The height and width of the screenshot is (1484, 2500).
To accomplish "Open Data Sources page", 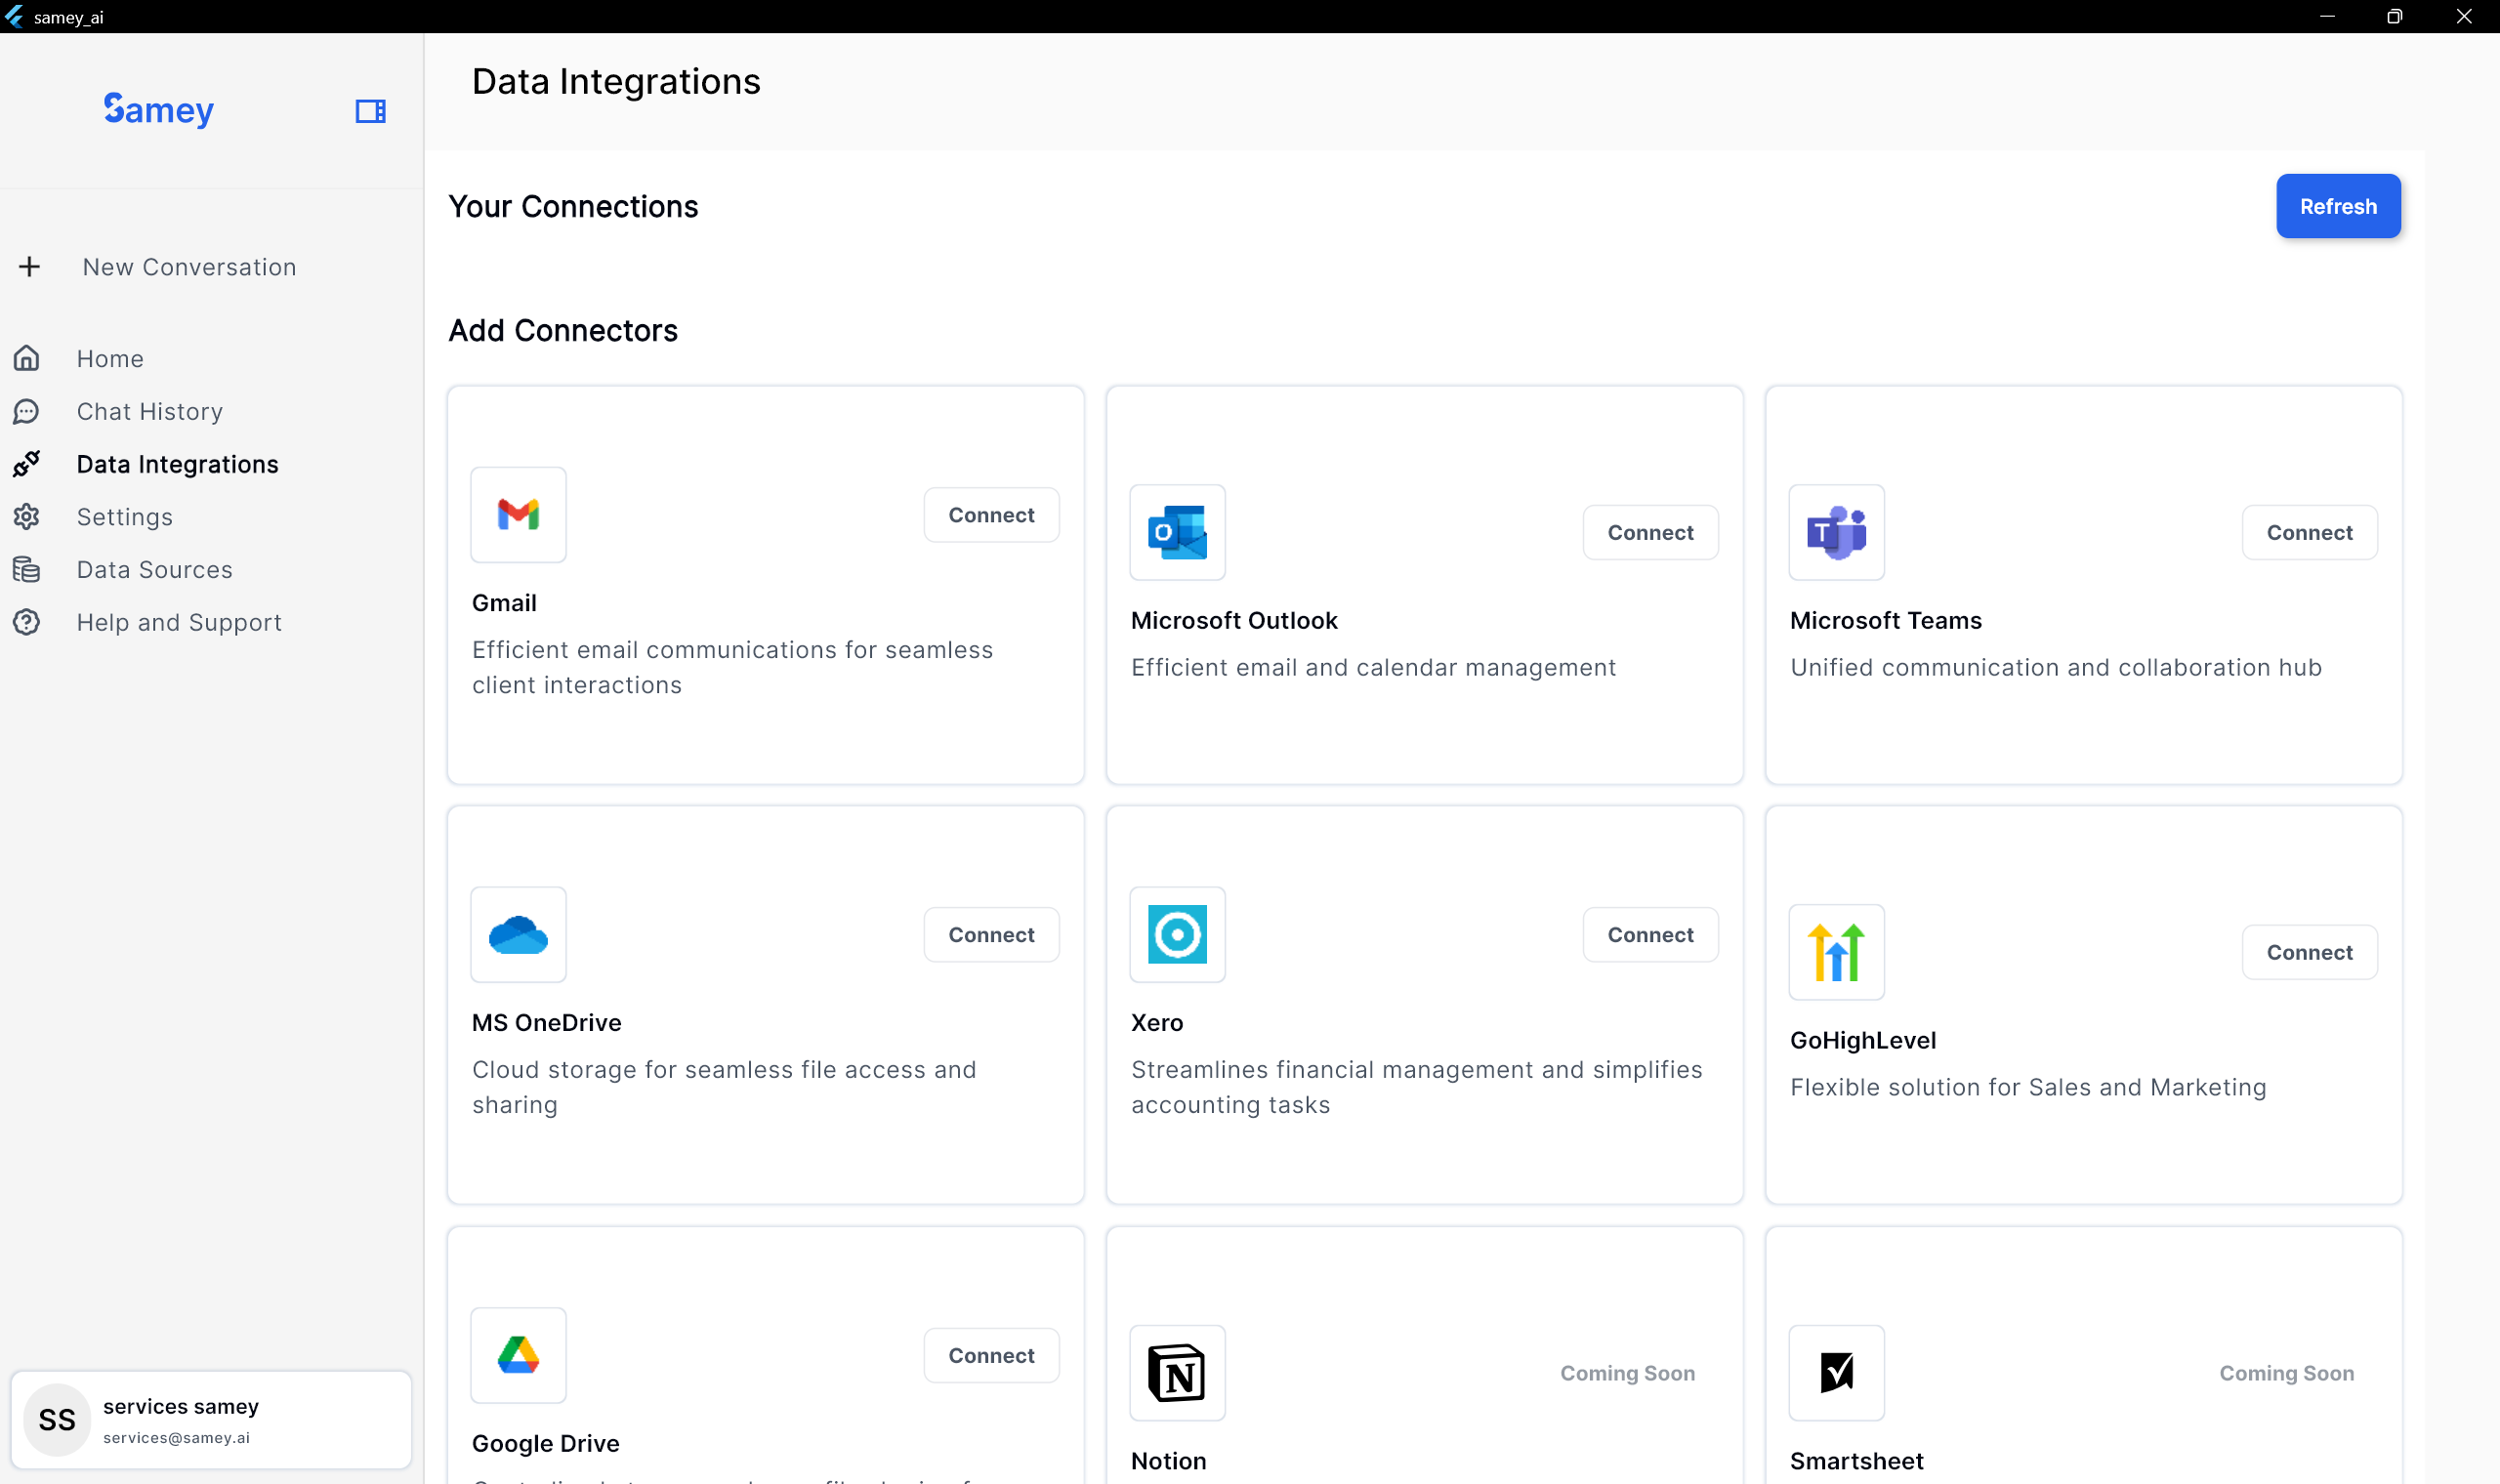I will (155, 570).
